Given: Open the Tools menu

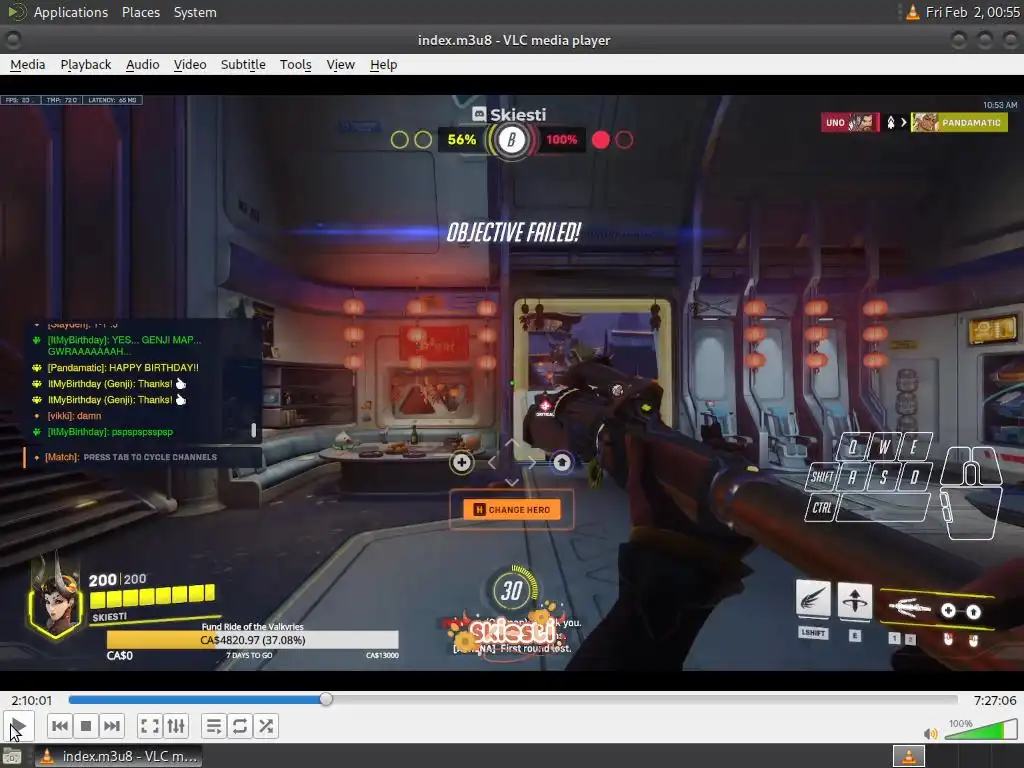Looking at the screenshot, I should click(295, 65).
